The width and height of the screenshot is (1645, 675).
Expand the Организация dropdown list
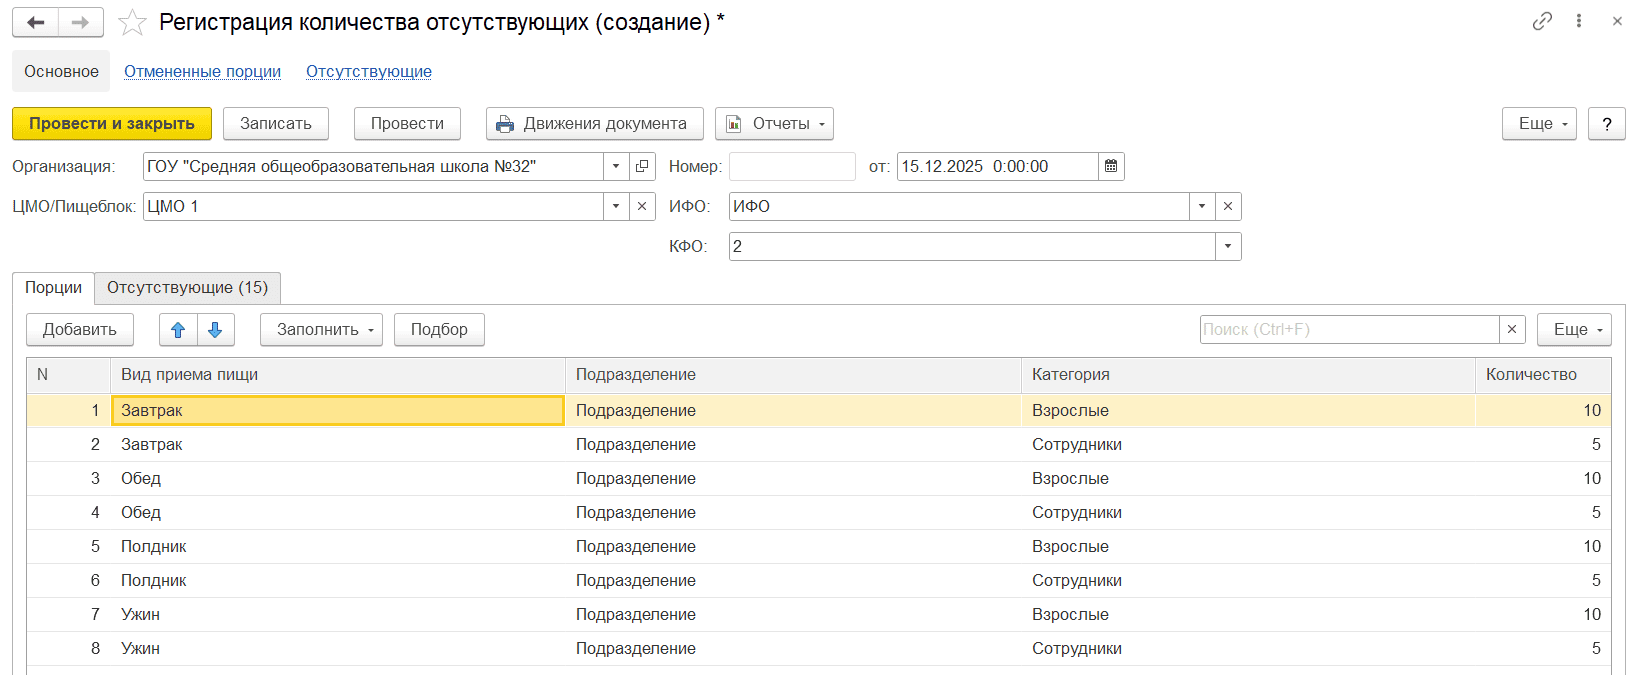click(616, 167)
